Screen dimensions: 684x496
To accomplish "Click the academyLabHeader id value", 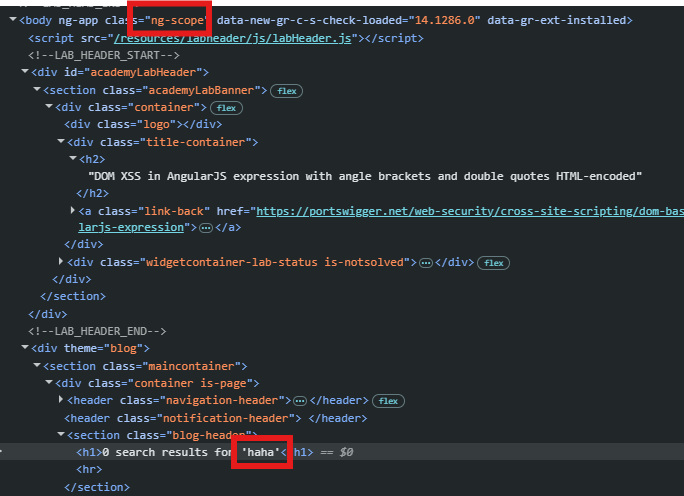I will pyautogui.click(x=142, y=72).
